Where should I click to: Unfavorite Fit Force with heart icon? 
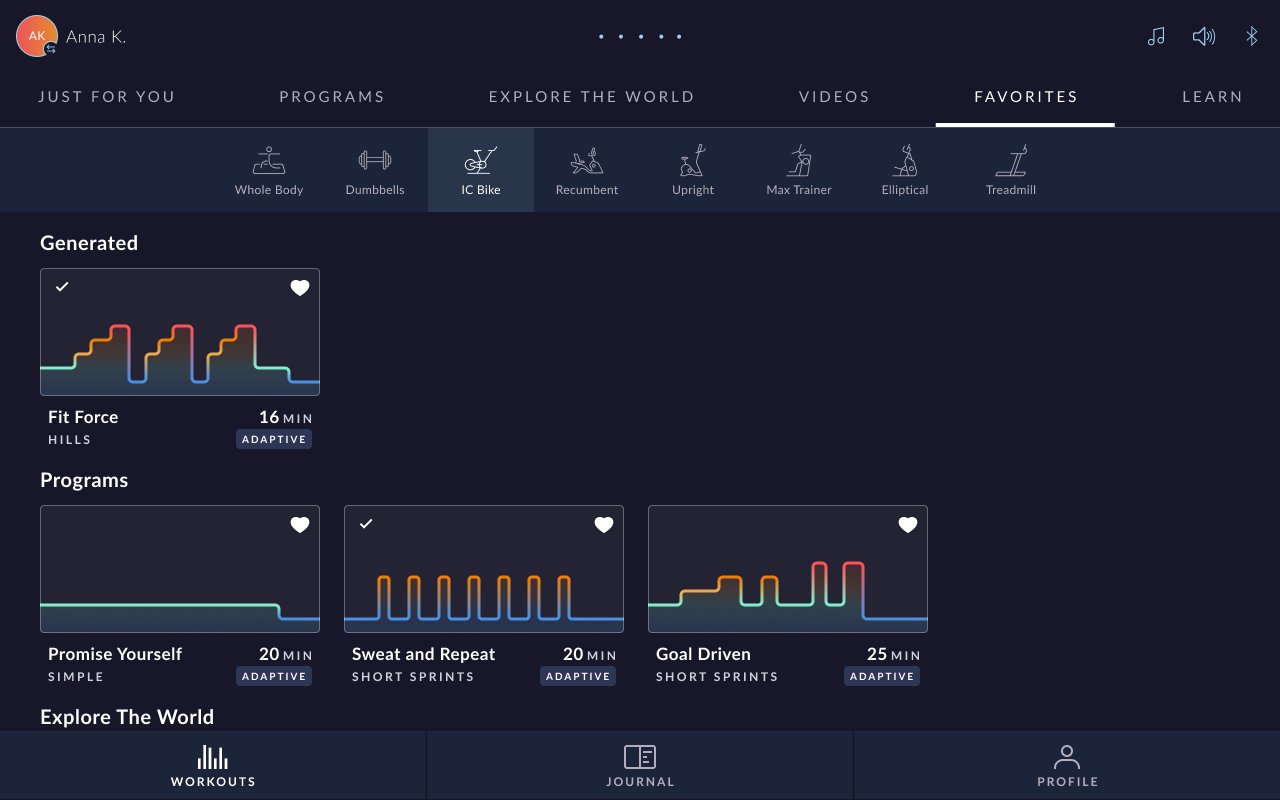300,288
